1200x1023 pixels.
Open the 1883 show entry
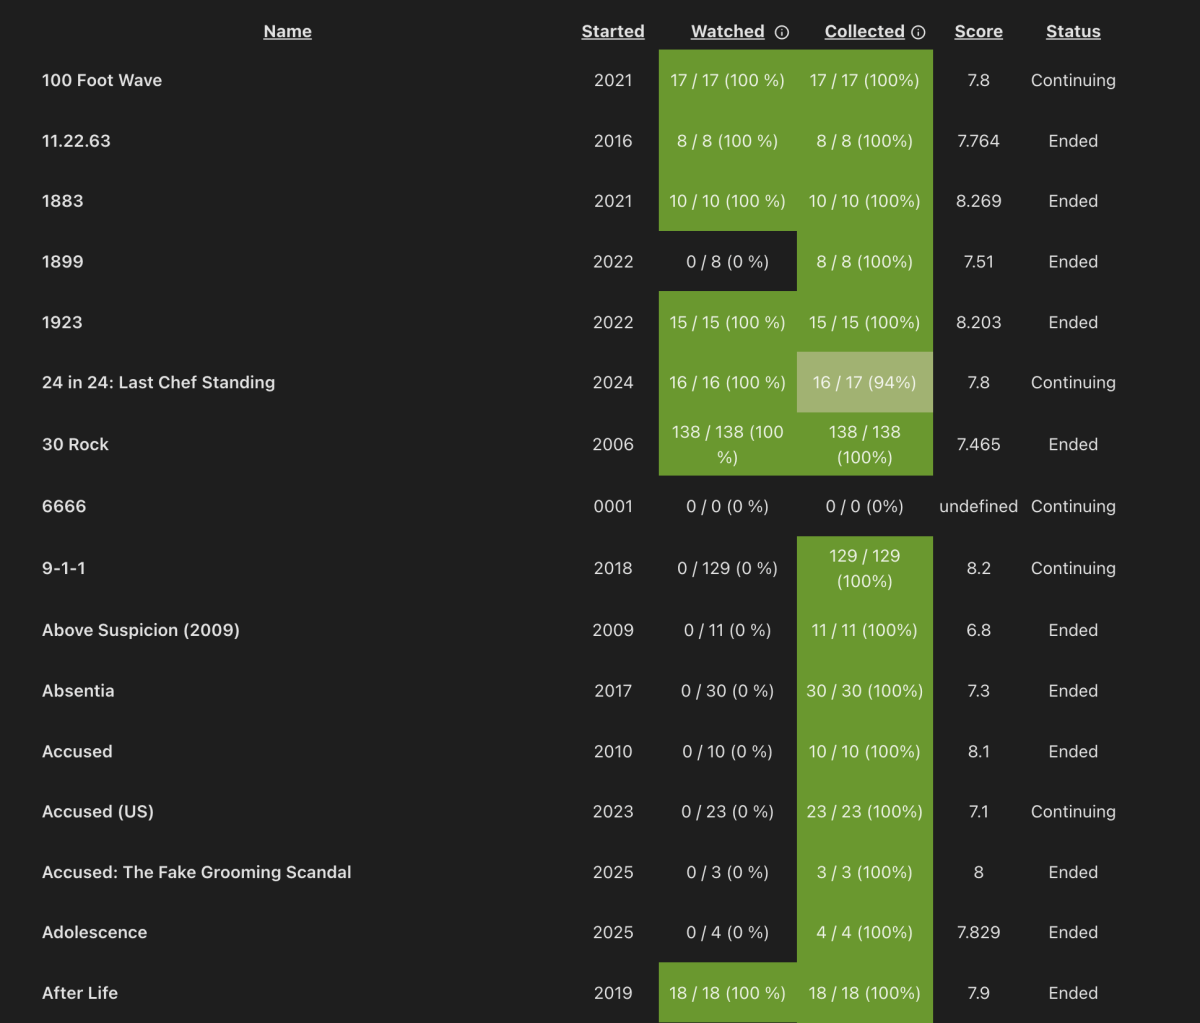(x=63, y=201)
